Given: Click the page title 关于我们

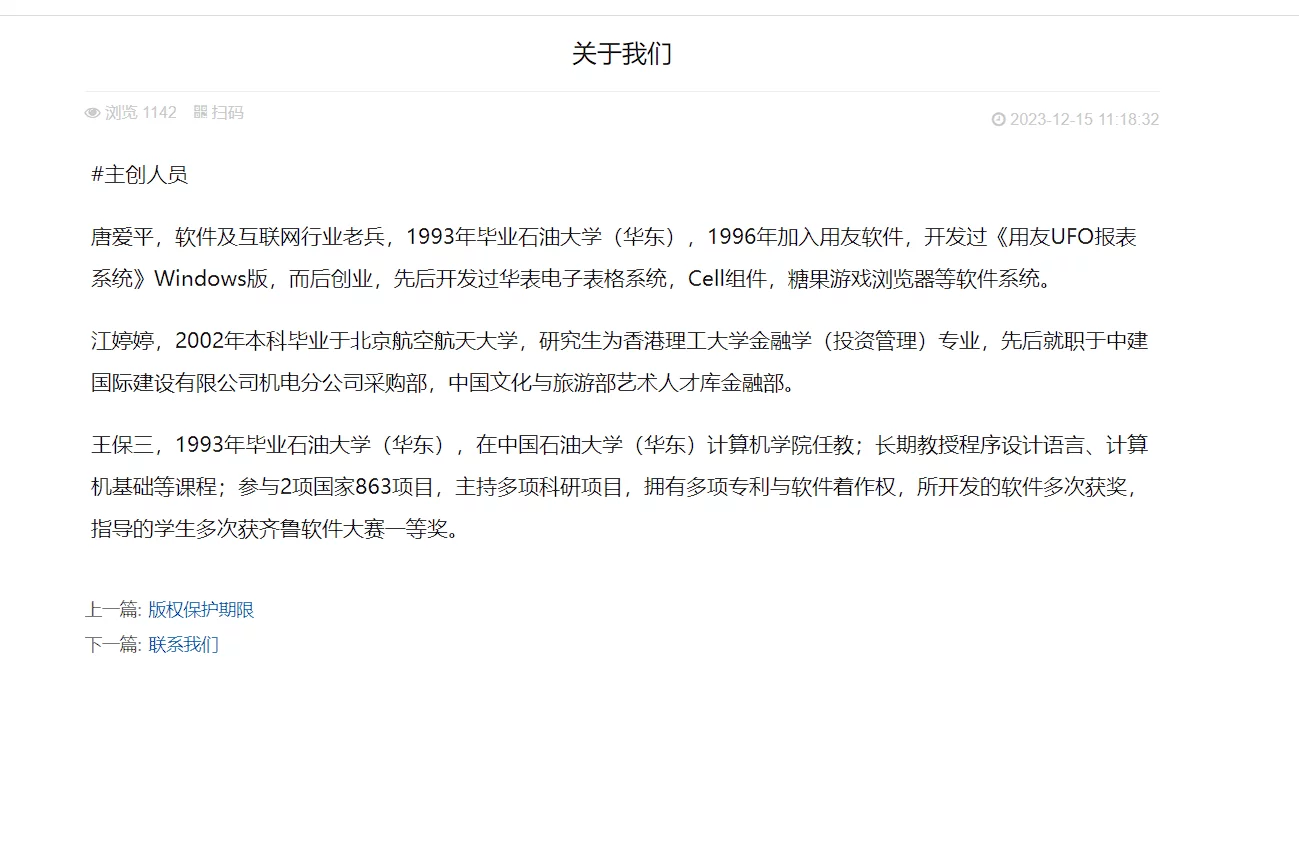Looking at the screenshot, I should click(621, 54).
